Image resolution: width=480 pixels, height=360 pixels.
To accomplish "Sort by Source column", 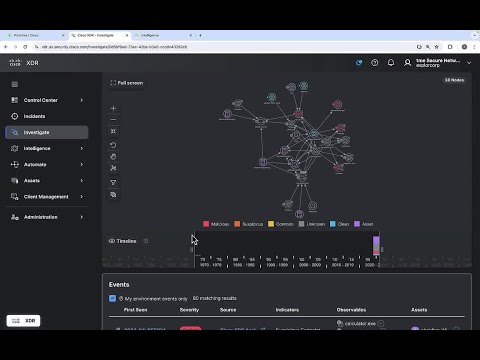I will coord(228,310).
